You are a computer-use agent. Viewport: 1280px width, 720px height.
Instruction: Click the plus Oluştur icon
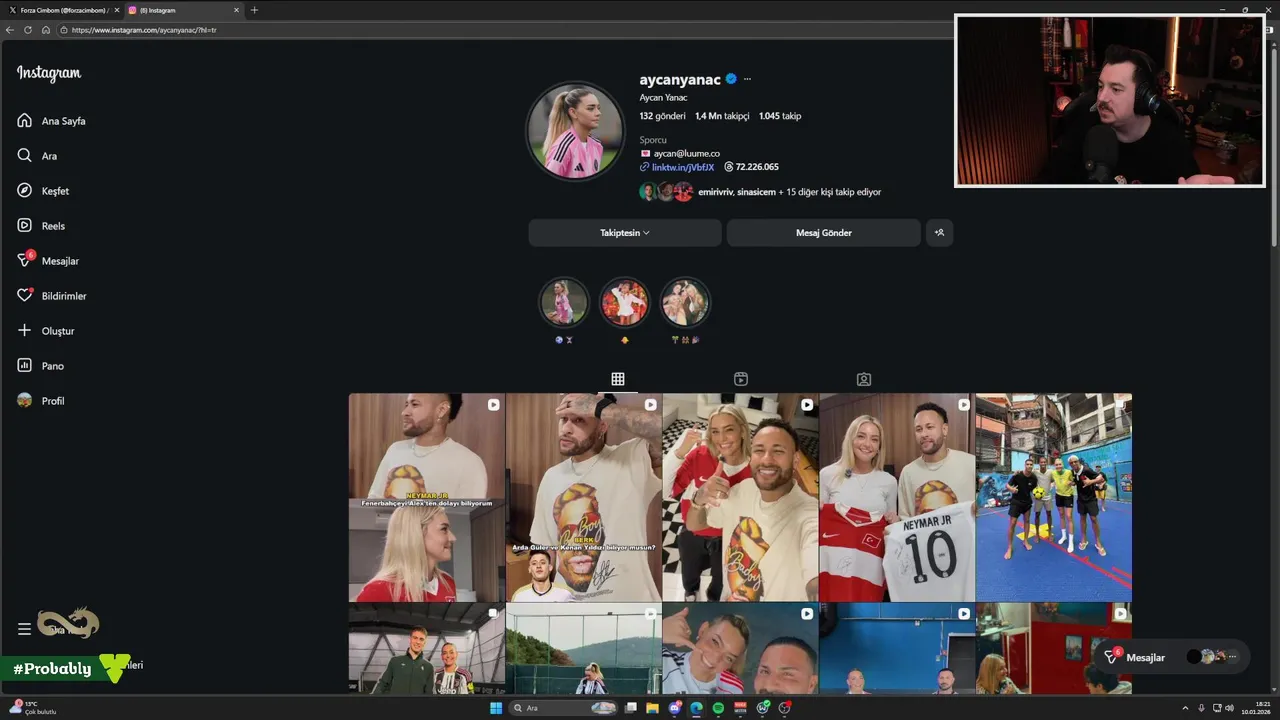[x=25, y=330]
